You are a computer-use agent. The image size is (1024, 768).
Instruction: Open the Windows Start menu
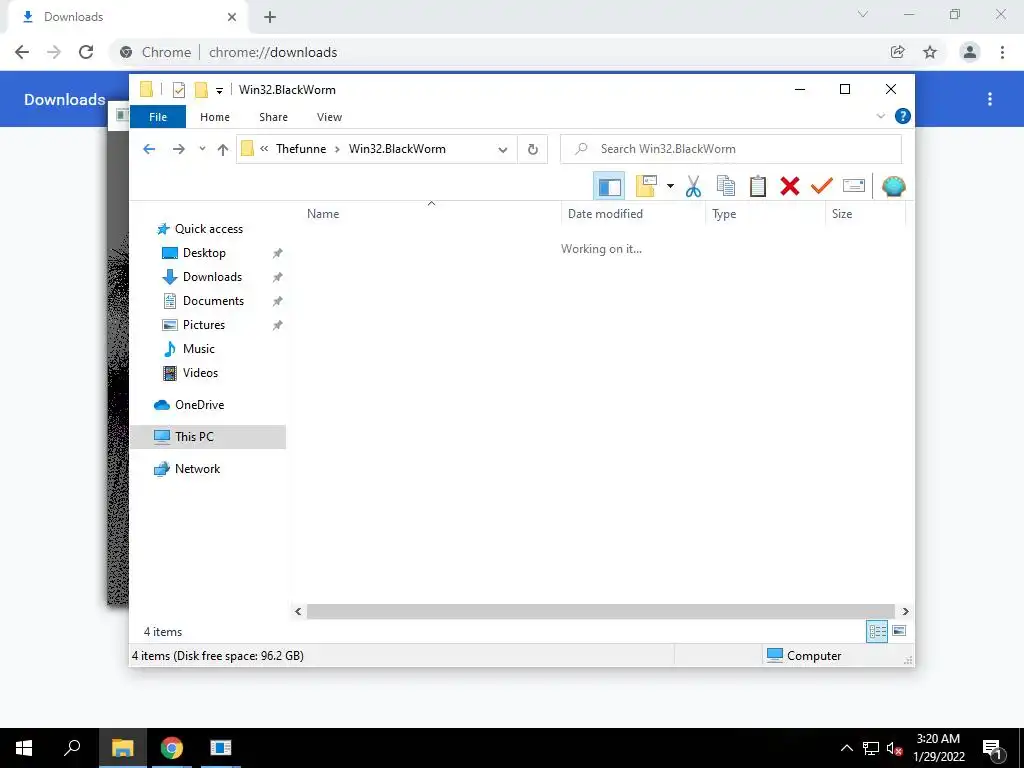click(24, 748)
